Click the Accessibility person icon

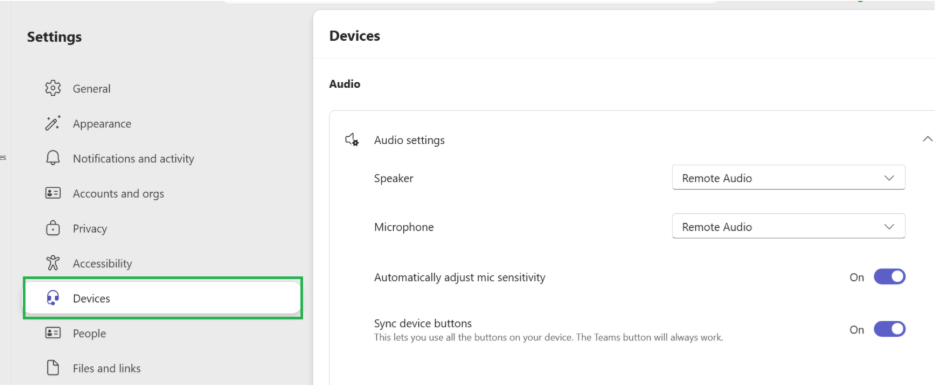click(x=53, y=263)
